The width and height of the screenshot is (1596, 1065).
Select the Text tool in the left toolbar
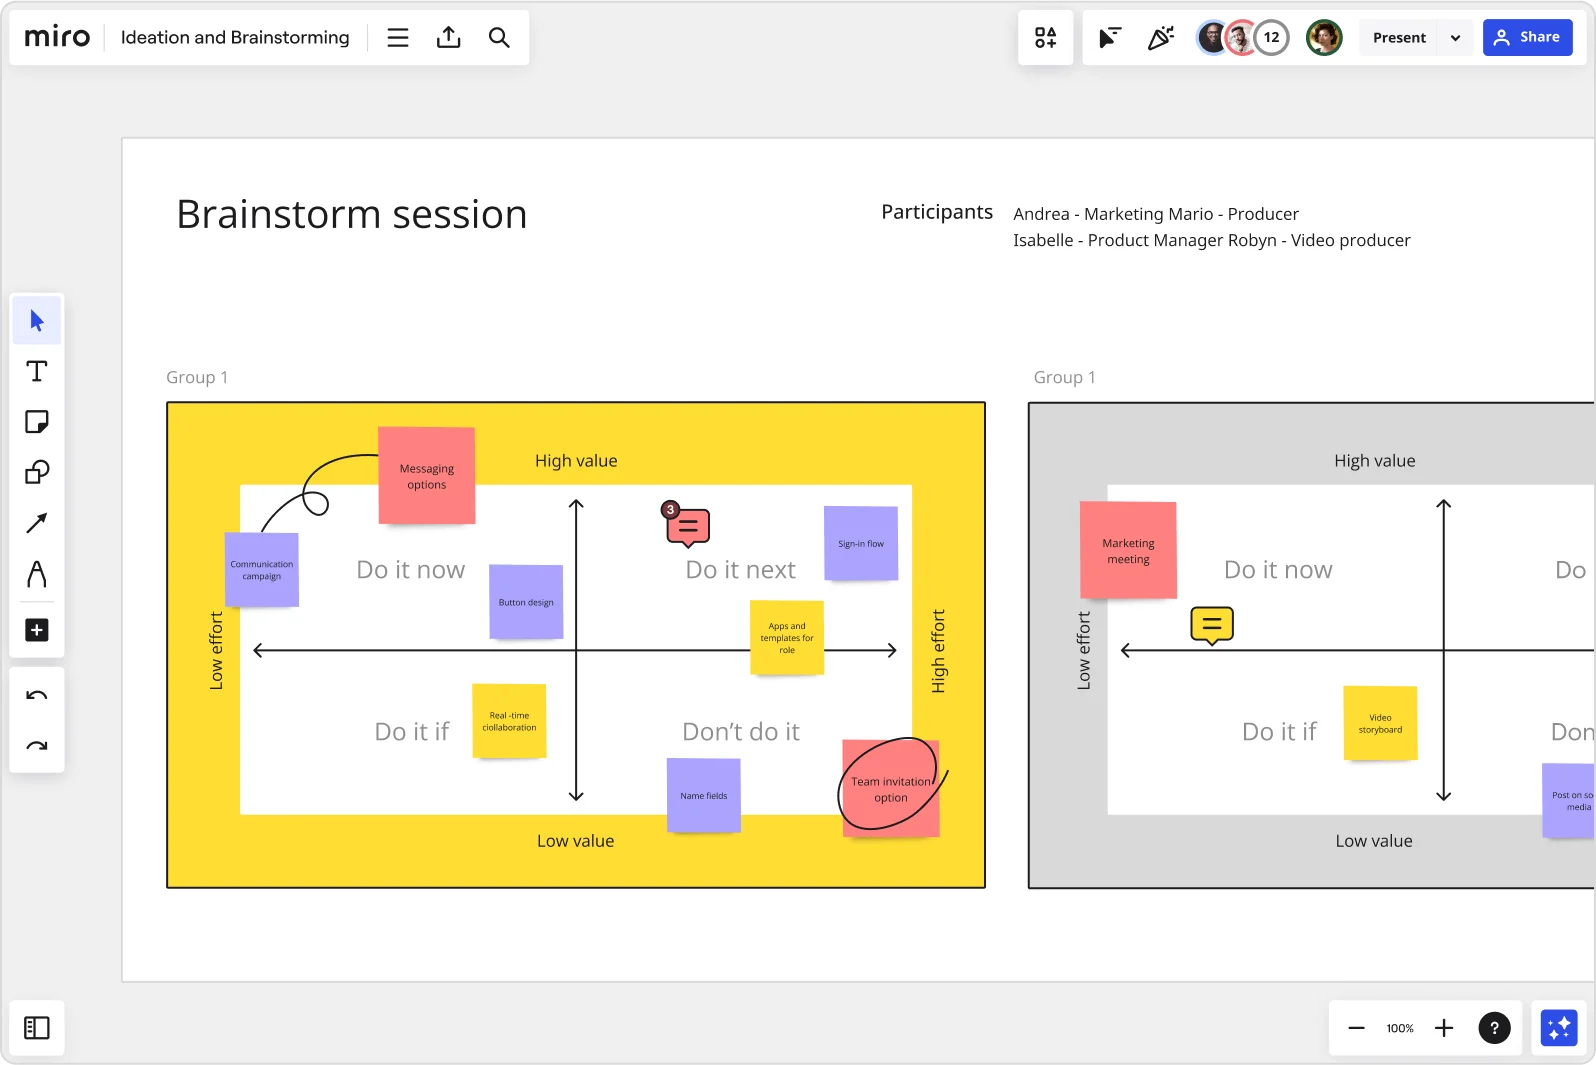point(37,372)
